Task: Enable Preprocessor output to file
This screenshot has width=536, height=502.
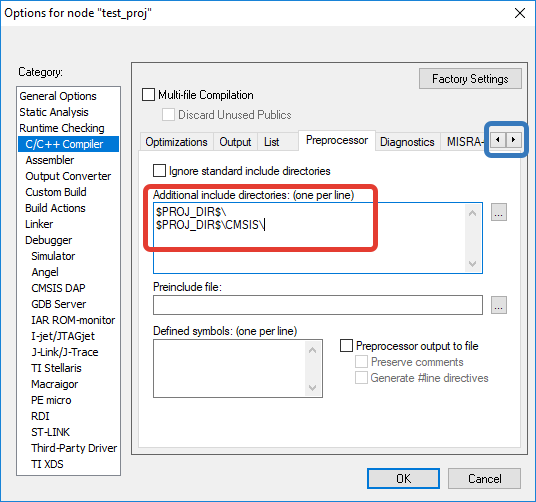Action: [346, 345]
